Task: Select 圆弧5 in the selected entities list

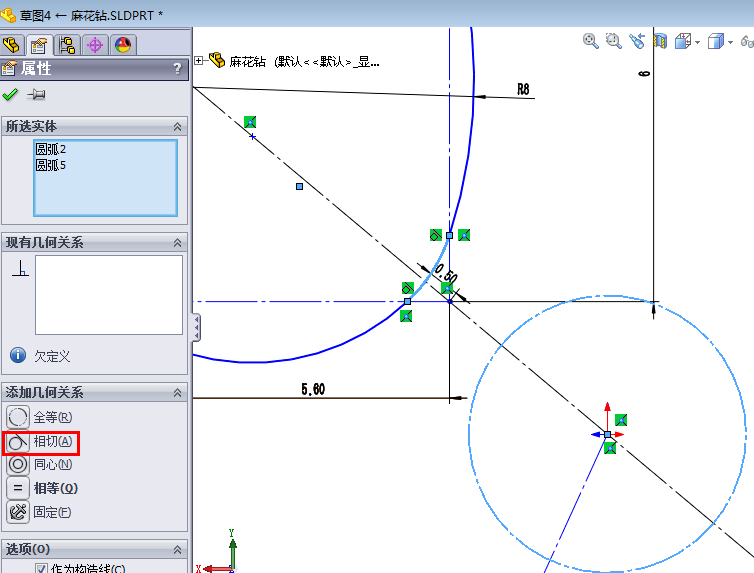Action: (51, 165)
